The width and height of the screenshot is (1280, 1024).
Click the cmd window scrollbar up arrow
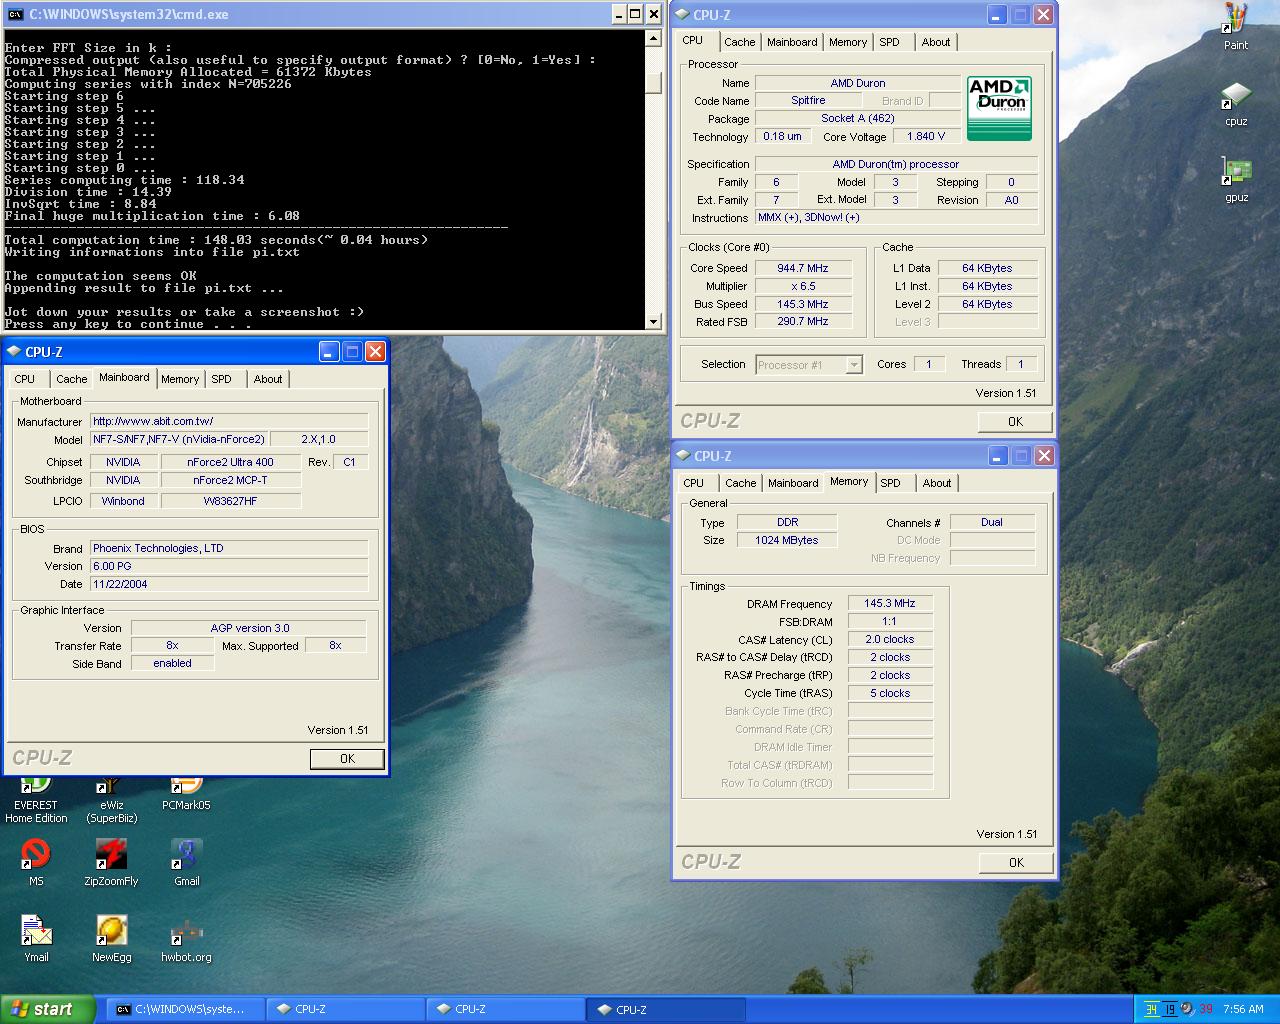point(654,38)
